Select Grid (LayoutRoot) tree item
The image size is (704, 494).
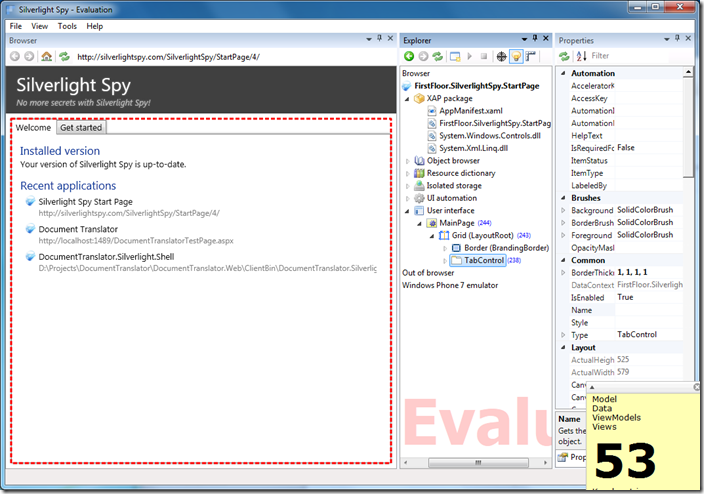[x=483, y=235]
